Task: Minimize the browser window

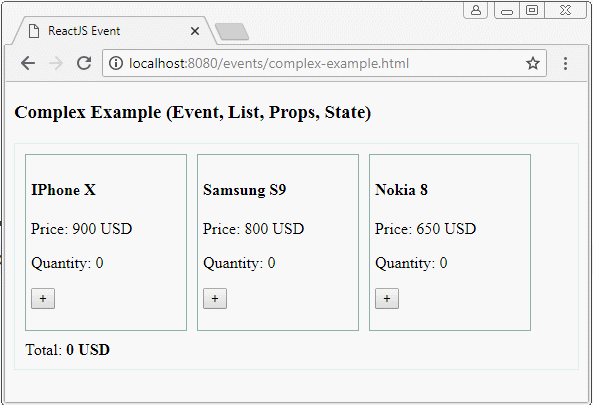Action: tap(507, 10)
